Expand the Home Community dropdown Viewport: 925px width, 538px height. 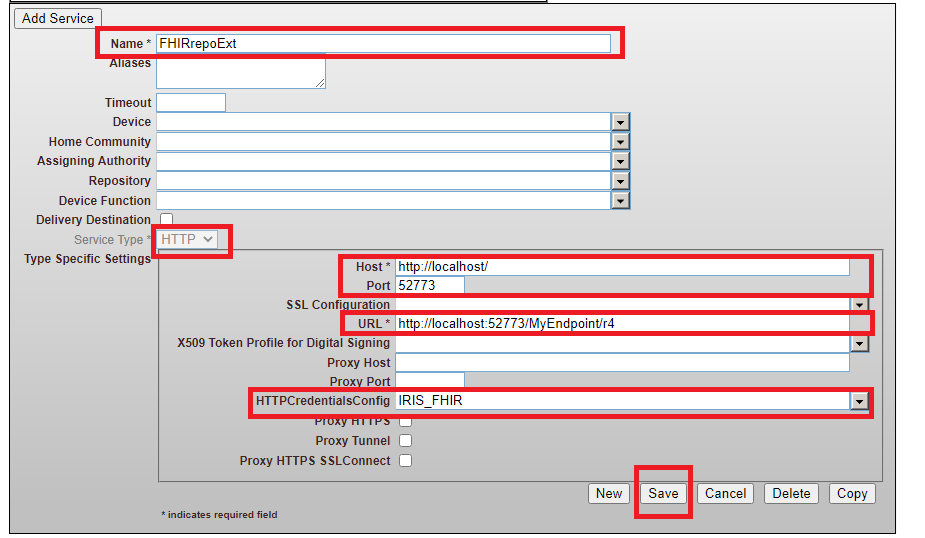[x=620, y=142]
